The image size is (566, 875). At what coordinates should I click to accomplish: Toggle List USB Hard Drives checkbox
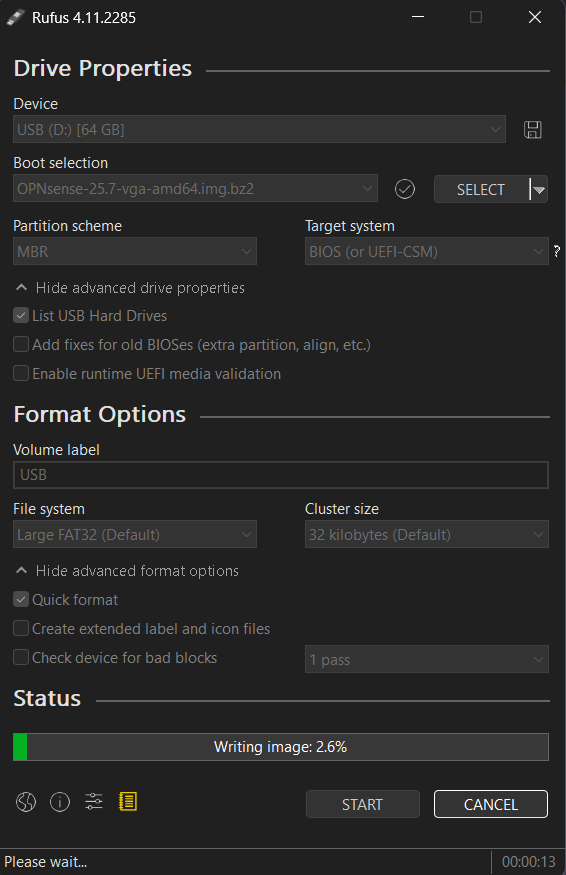coord(21,316)
